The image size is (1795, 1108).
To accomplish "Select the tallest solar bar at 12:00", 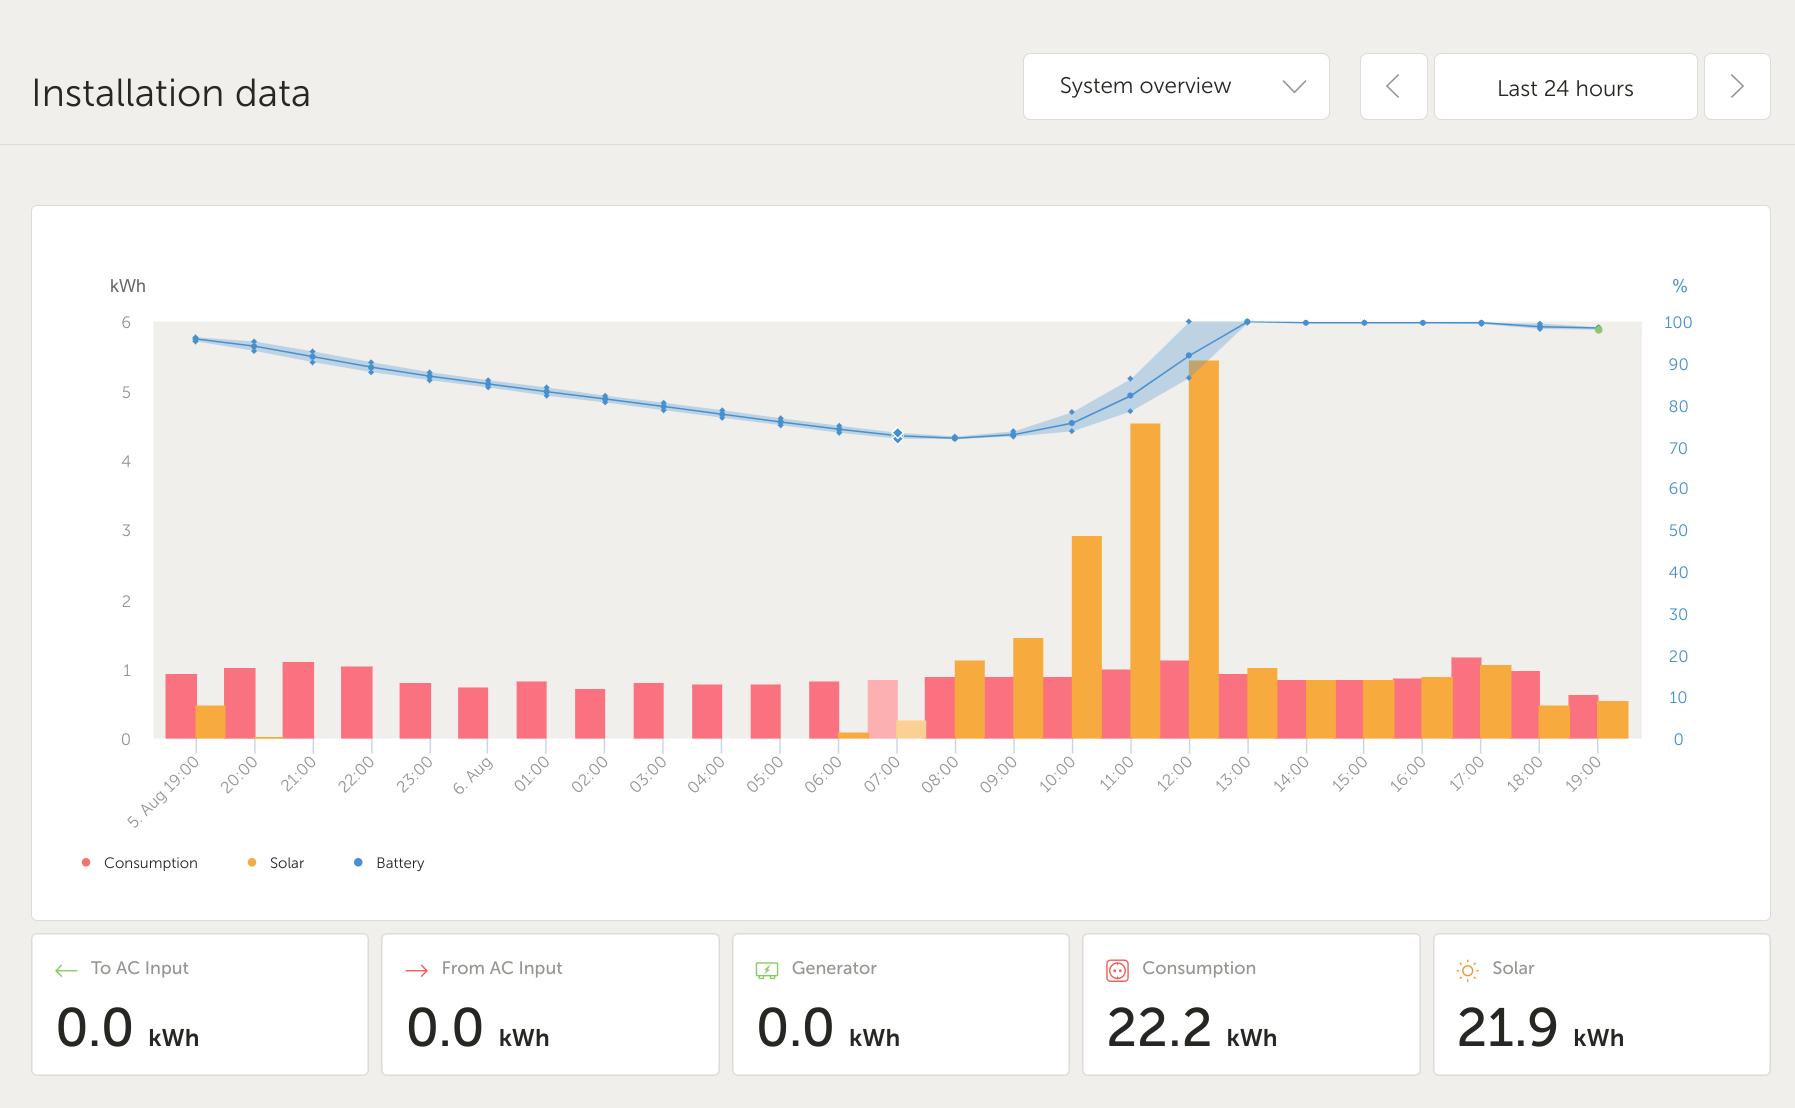I will pyautogui.click(x=1204, y=550).
